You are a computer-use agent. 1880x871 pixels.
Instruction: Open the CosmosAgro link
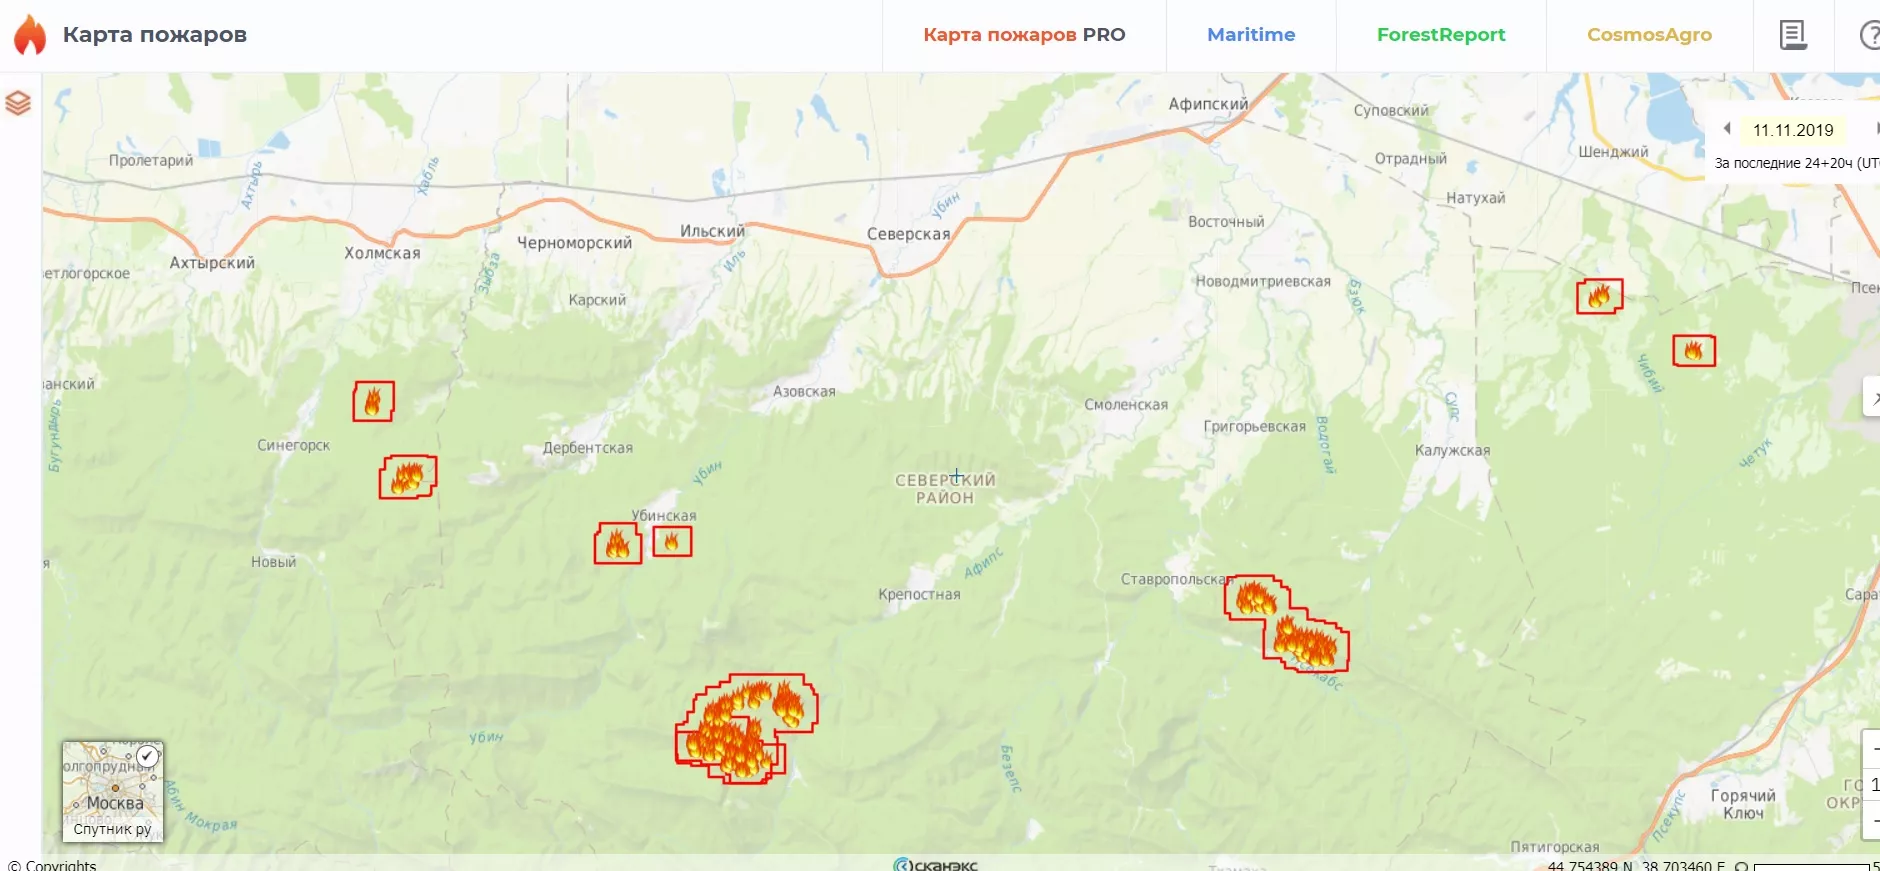pyautogui.click(x=1649, y=35)
